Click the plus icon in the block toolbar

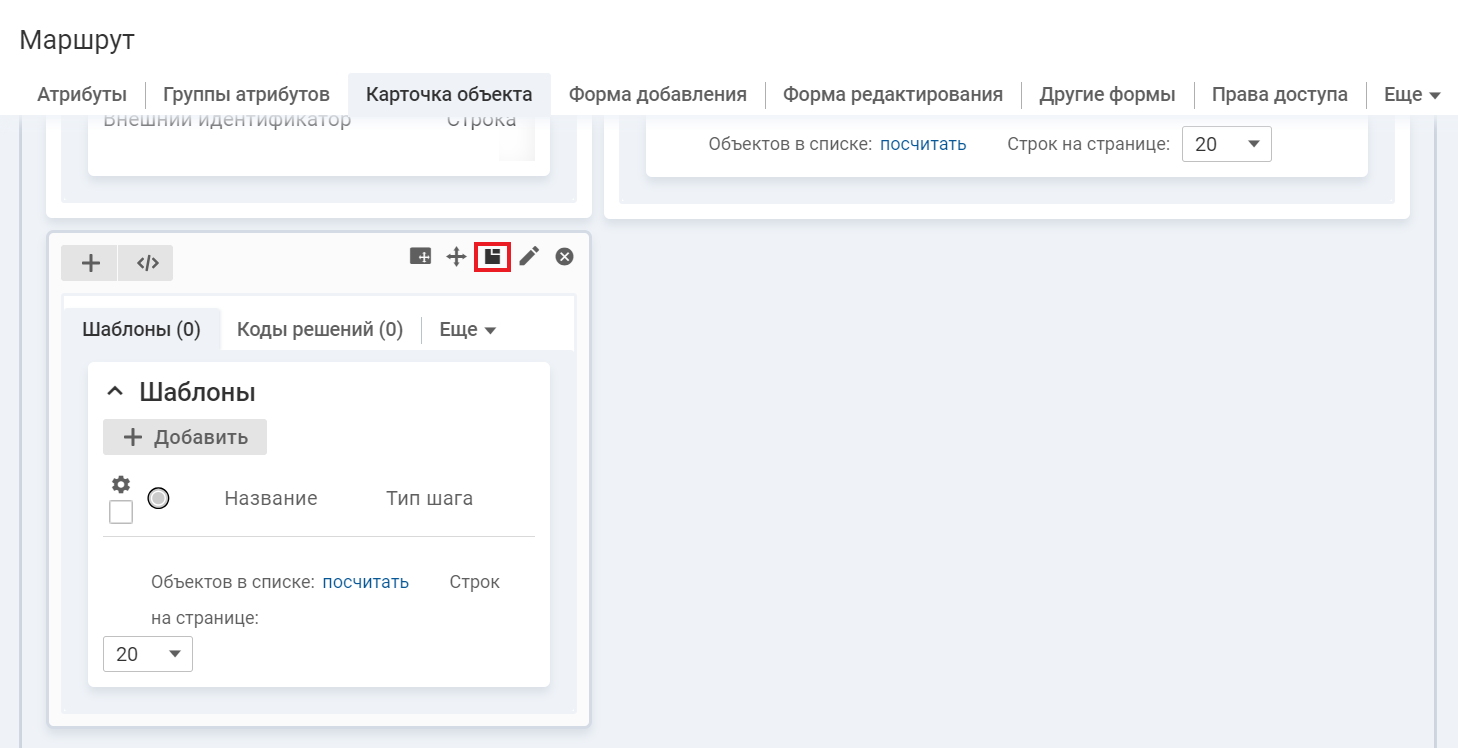click(90, 263)
